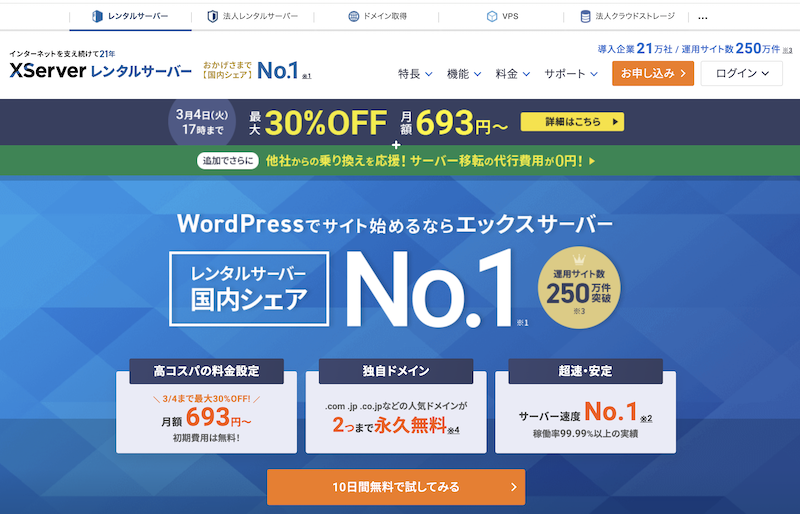Click the ※3 footnote after 250万件 in header
800x514 pixels.
point(788,50)
